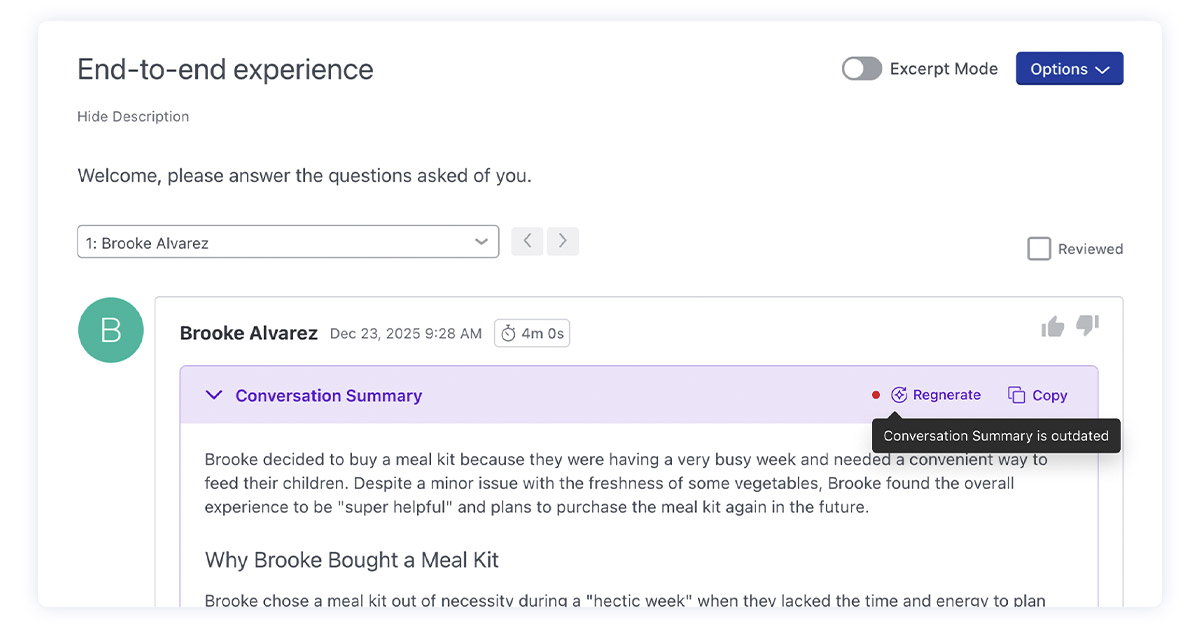Click the green B avatar
1200x628 pixels.
[110, 330]
